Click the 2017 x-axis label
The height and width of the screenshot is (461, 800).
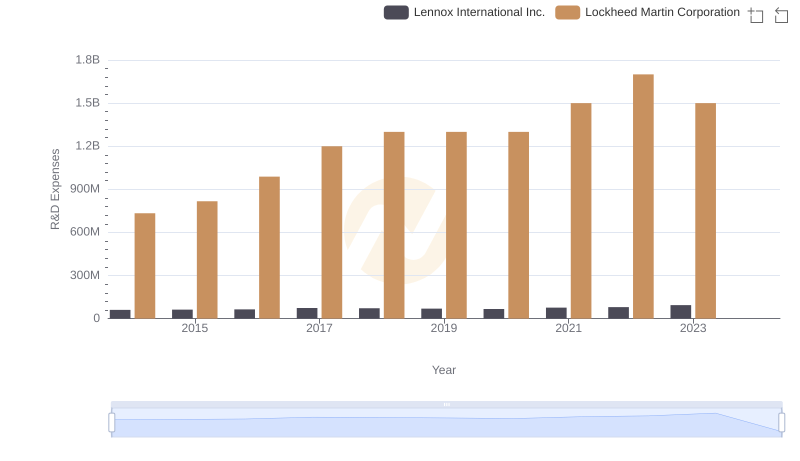[x=319, y=328]
